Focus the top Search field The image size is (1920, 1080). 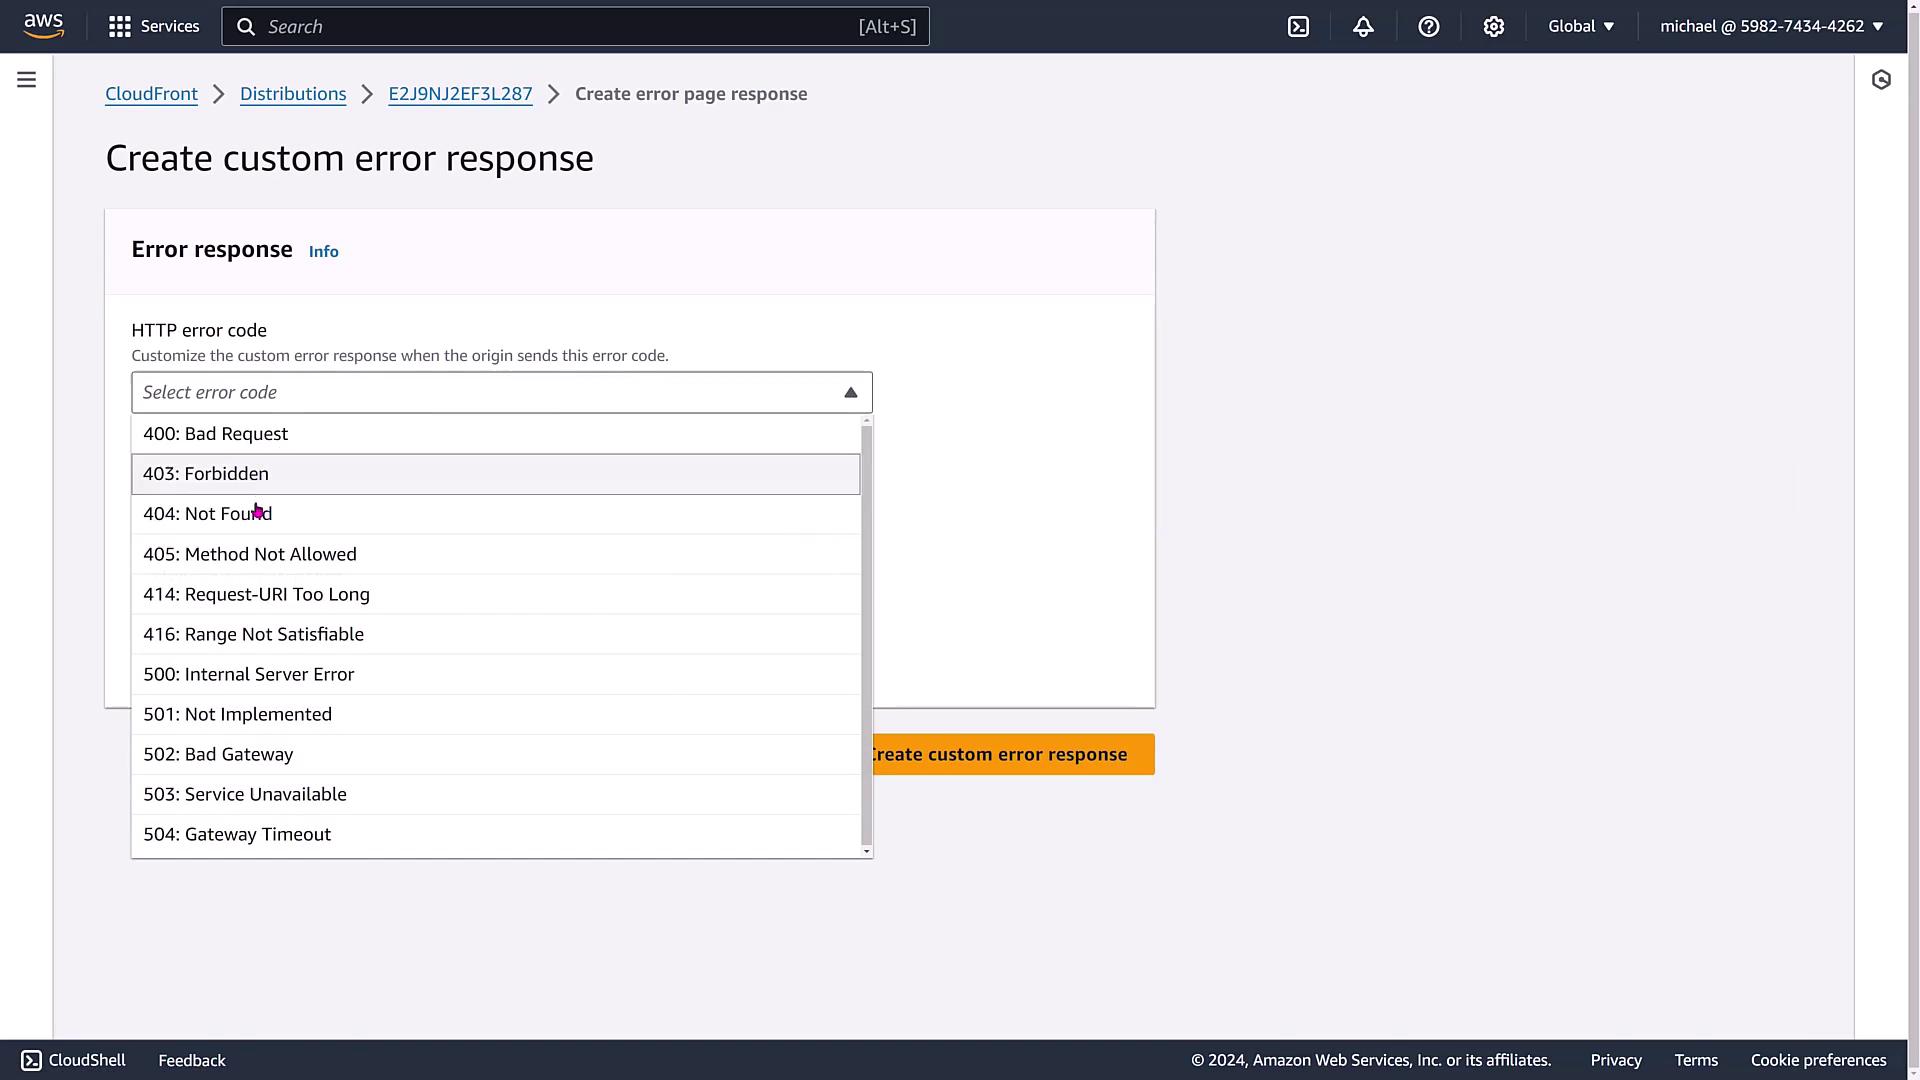(560, 27)
